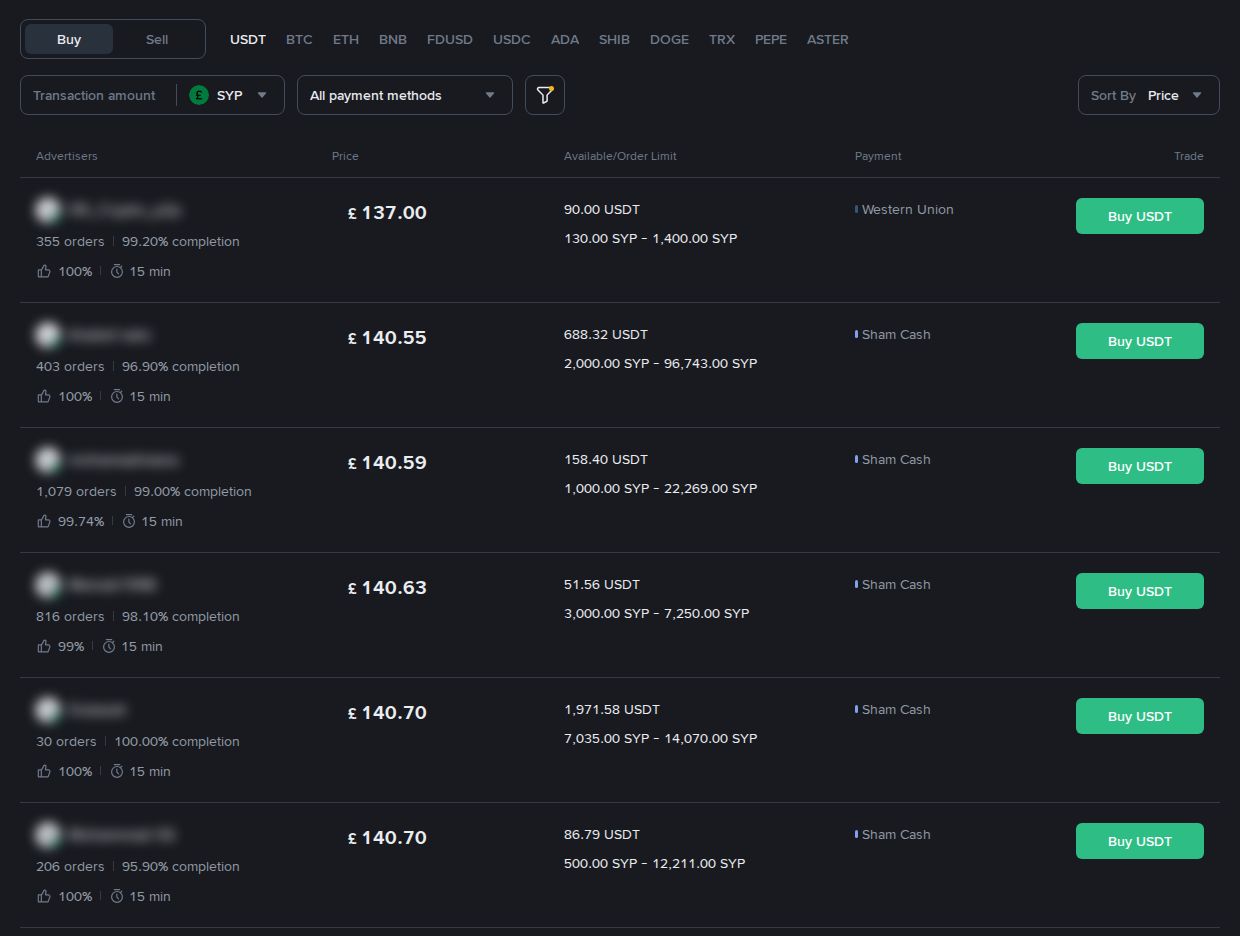Expand All payment methods dropdown
The width and height of the screenshot is (1240, 936).
point(405,95)
